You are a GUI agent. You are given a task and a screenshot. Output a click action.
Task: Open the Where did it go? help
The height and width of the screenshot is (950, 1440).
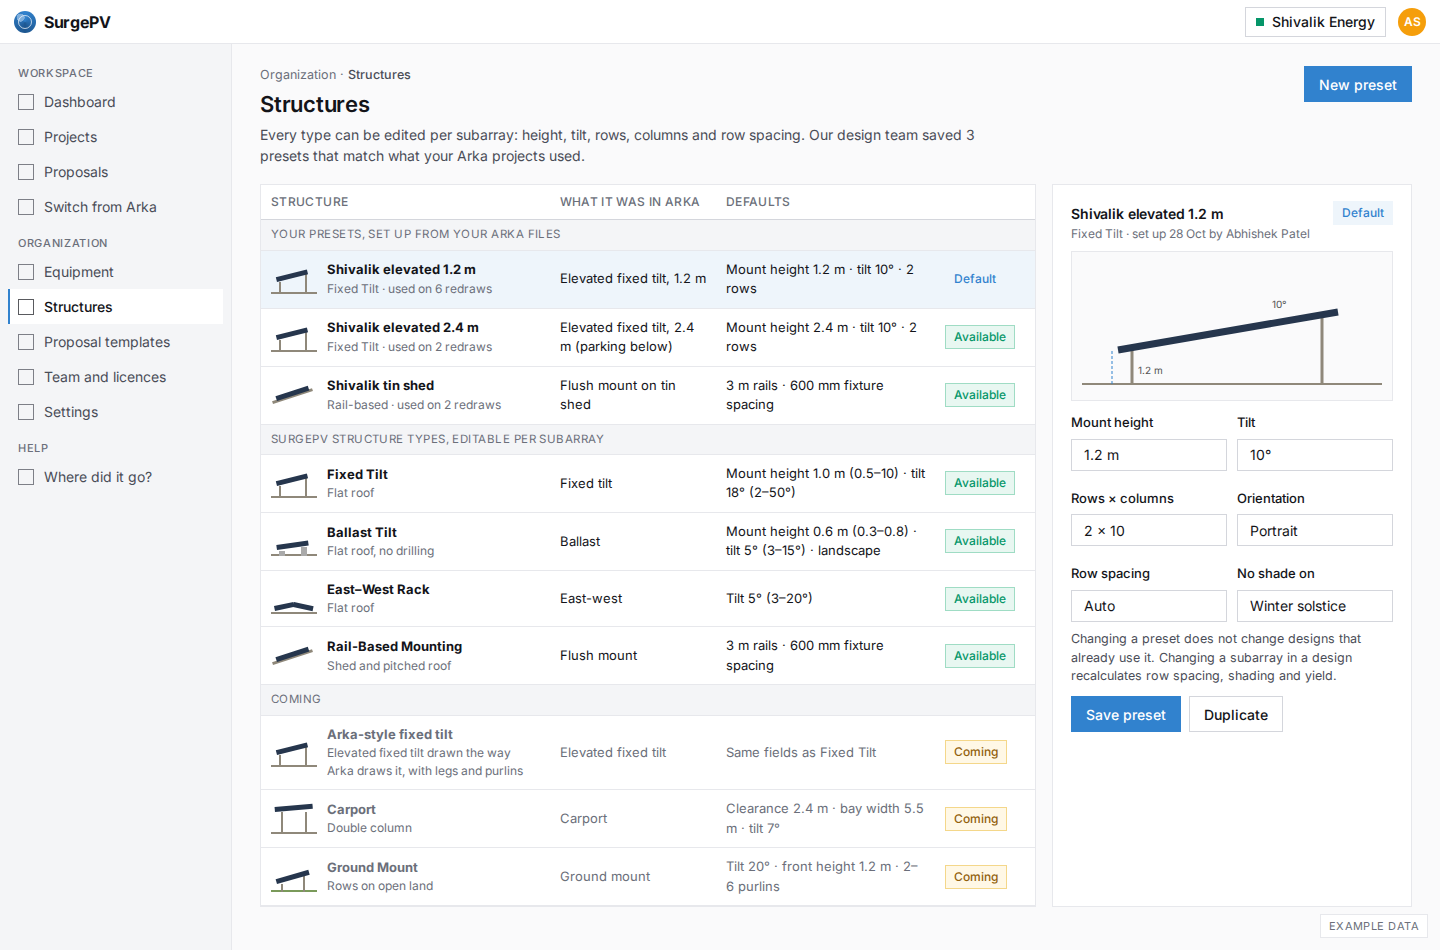pyautogui.click(x=115, y=477)
